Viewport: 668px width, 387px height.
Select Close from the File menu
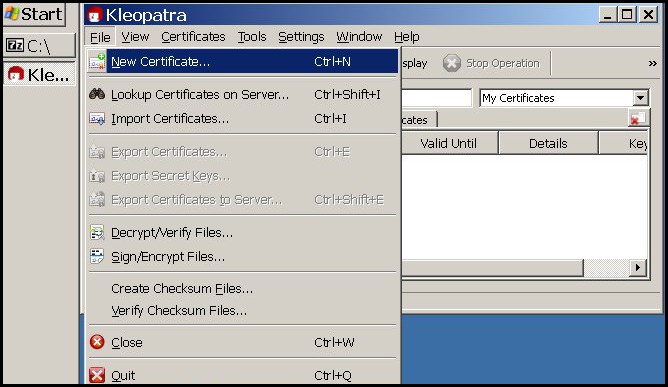pyautogui.click(x=242, y=342)
